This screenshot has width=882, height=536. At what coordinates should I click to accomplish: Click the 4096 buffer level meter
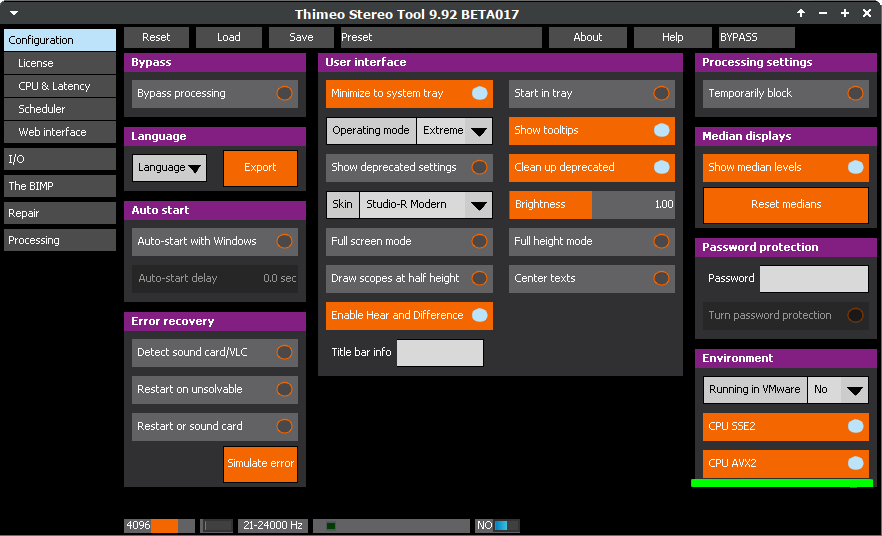(x=159, y=526)
